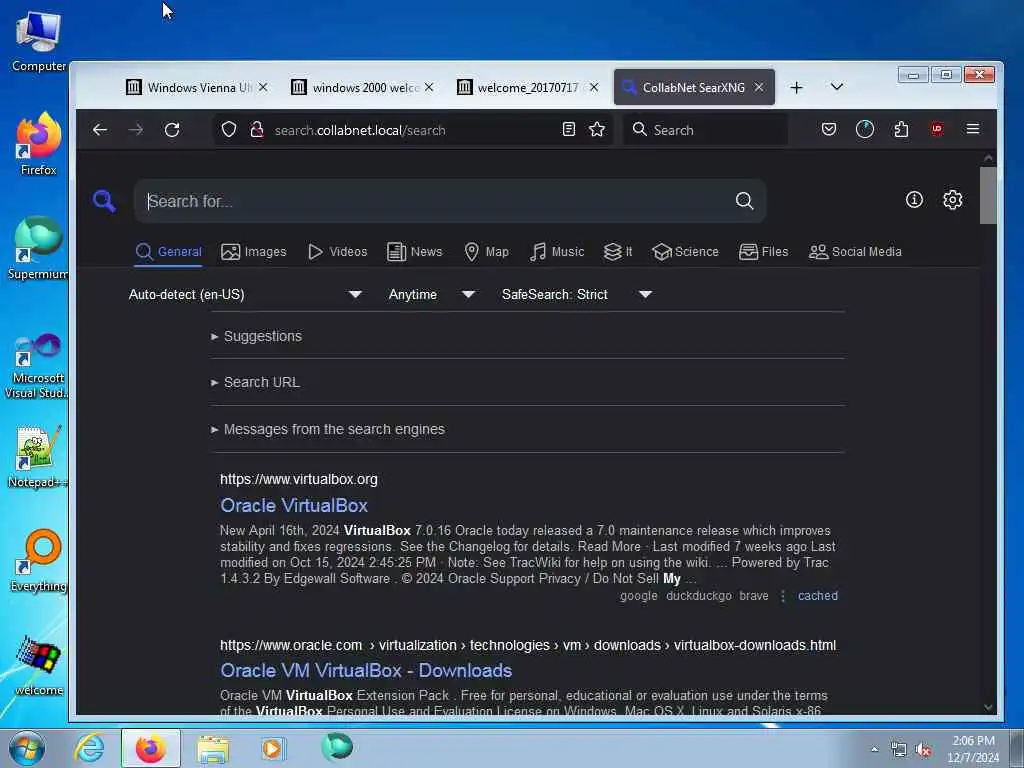Select the Science search category
The height and width of the screenshot is (768, 1024).
coord(686,251)
